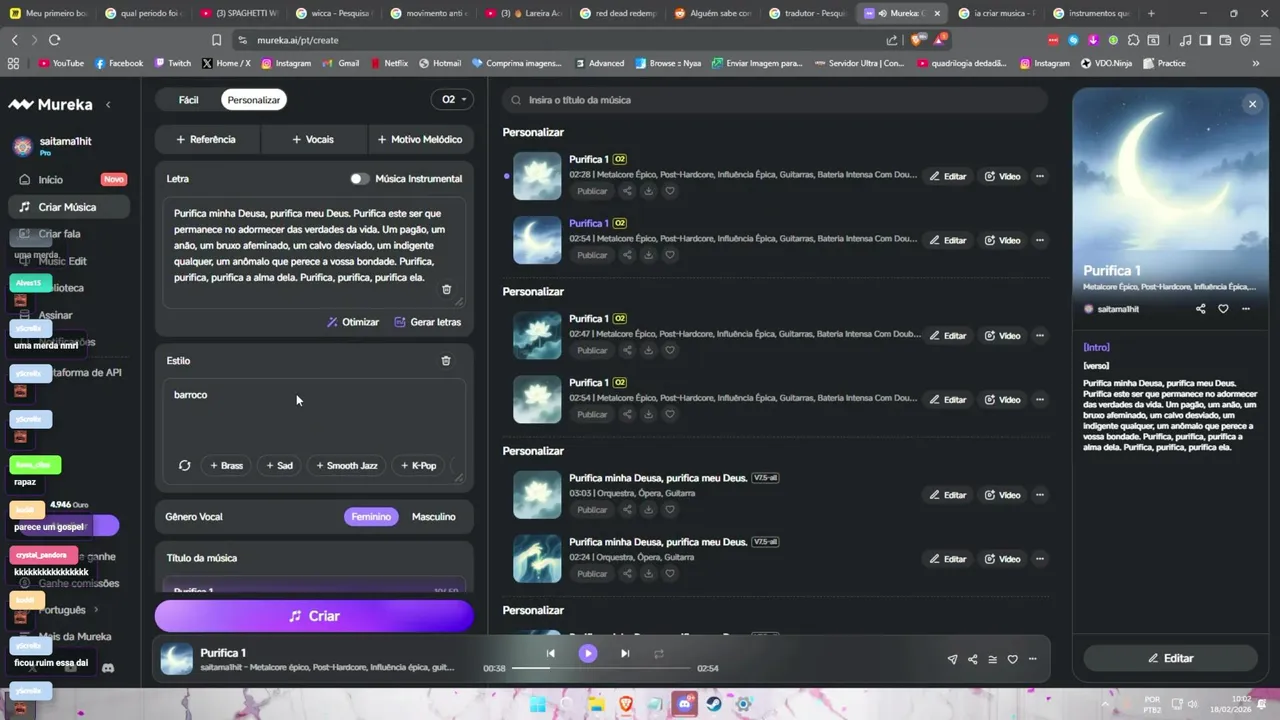Viewport: 1280px width, 720px height.
Task: Share the 02:28 Purifica 1 track
Action: [627, 191]
